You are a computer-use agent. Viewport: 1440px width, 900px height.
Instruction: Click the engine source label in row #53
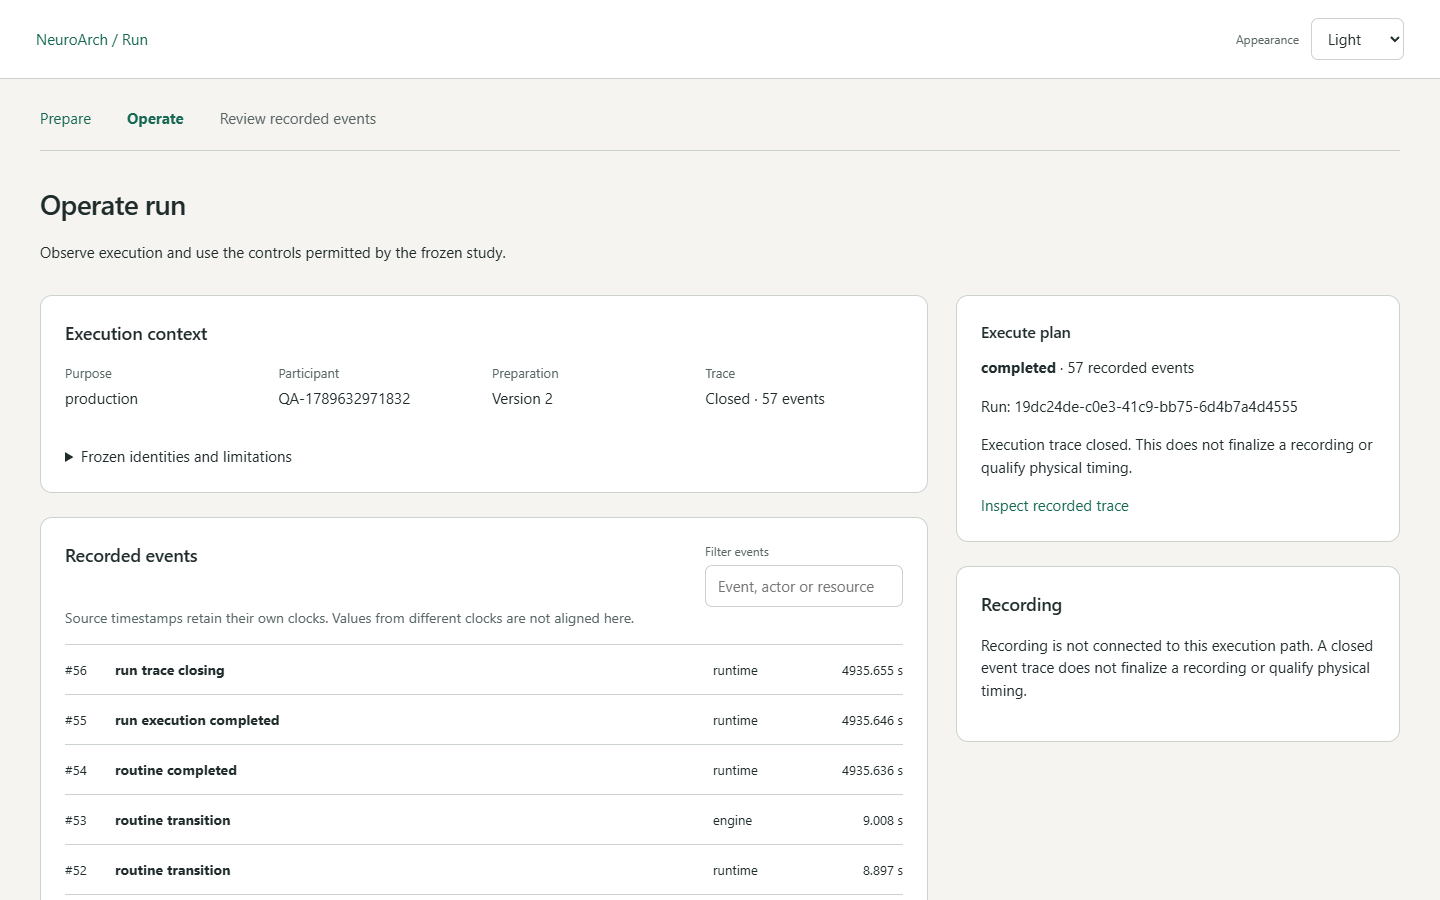[732, 821]
